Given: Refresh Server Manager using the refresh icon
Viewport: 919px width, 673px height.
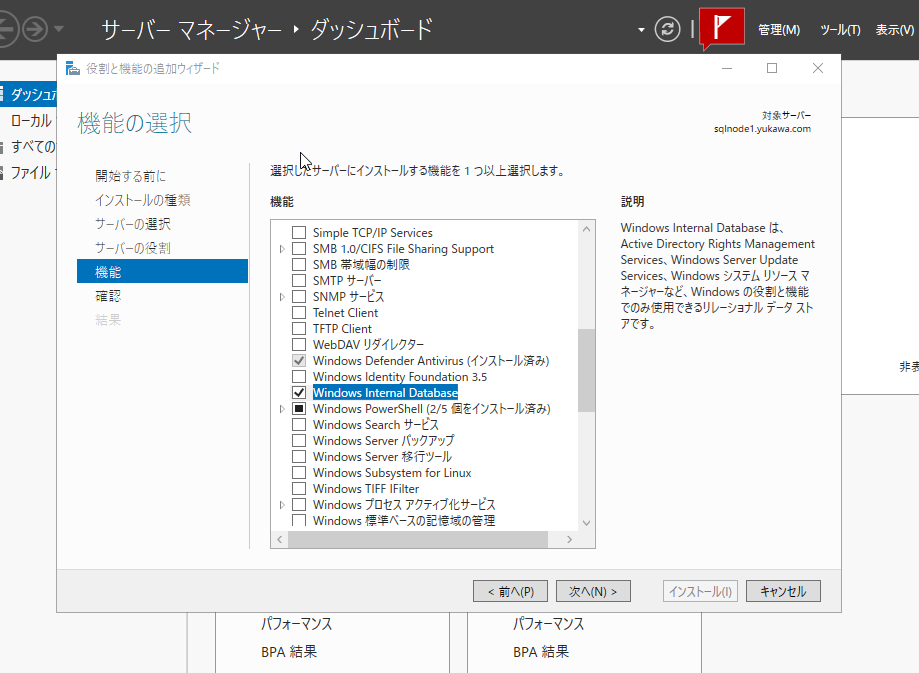Looking at the screenshot, I should 667,28.
